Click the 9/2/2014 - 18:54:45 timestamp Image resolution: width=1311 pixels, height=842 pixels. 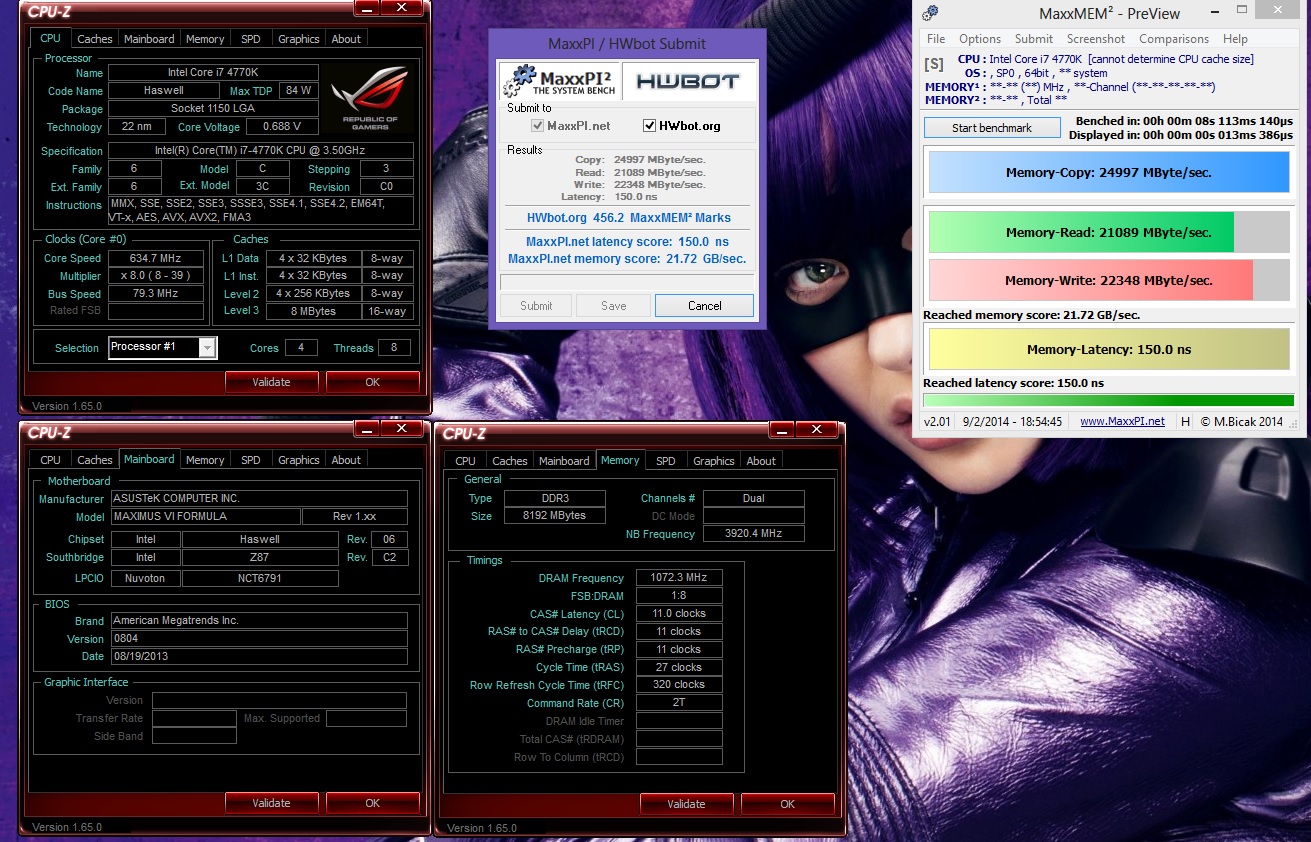point(1013,421)
